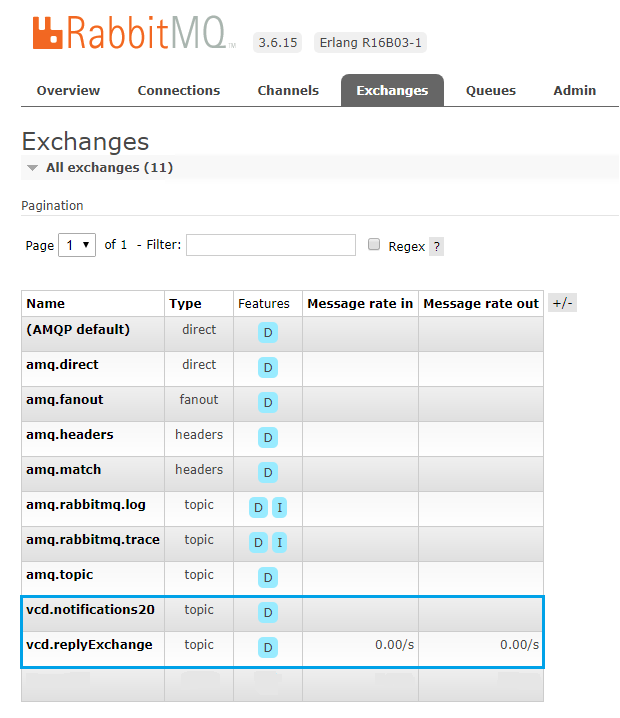Click the RabbitMQ logo icon
Screen dimensions: 620x718
48,34
